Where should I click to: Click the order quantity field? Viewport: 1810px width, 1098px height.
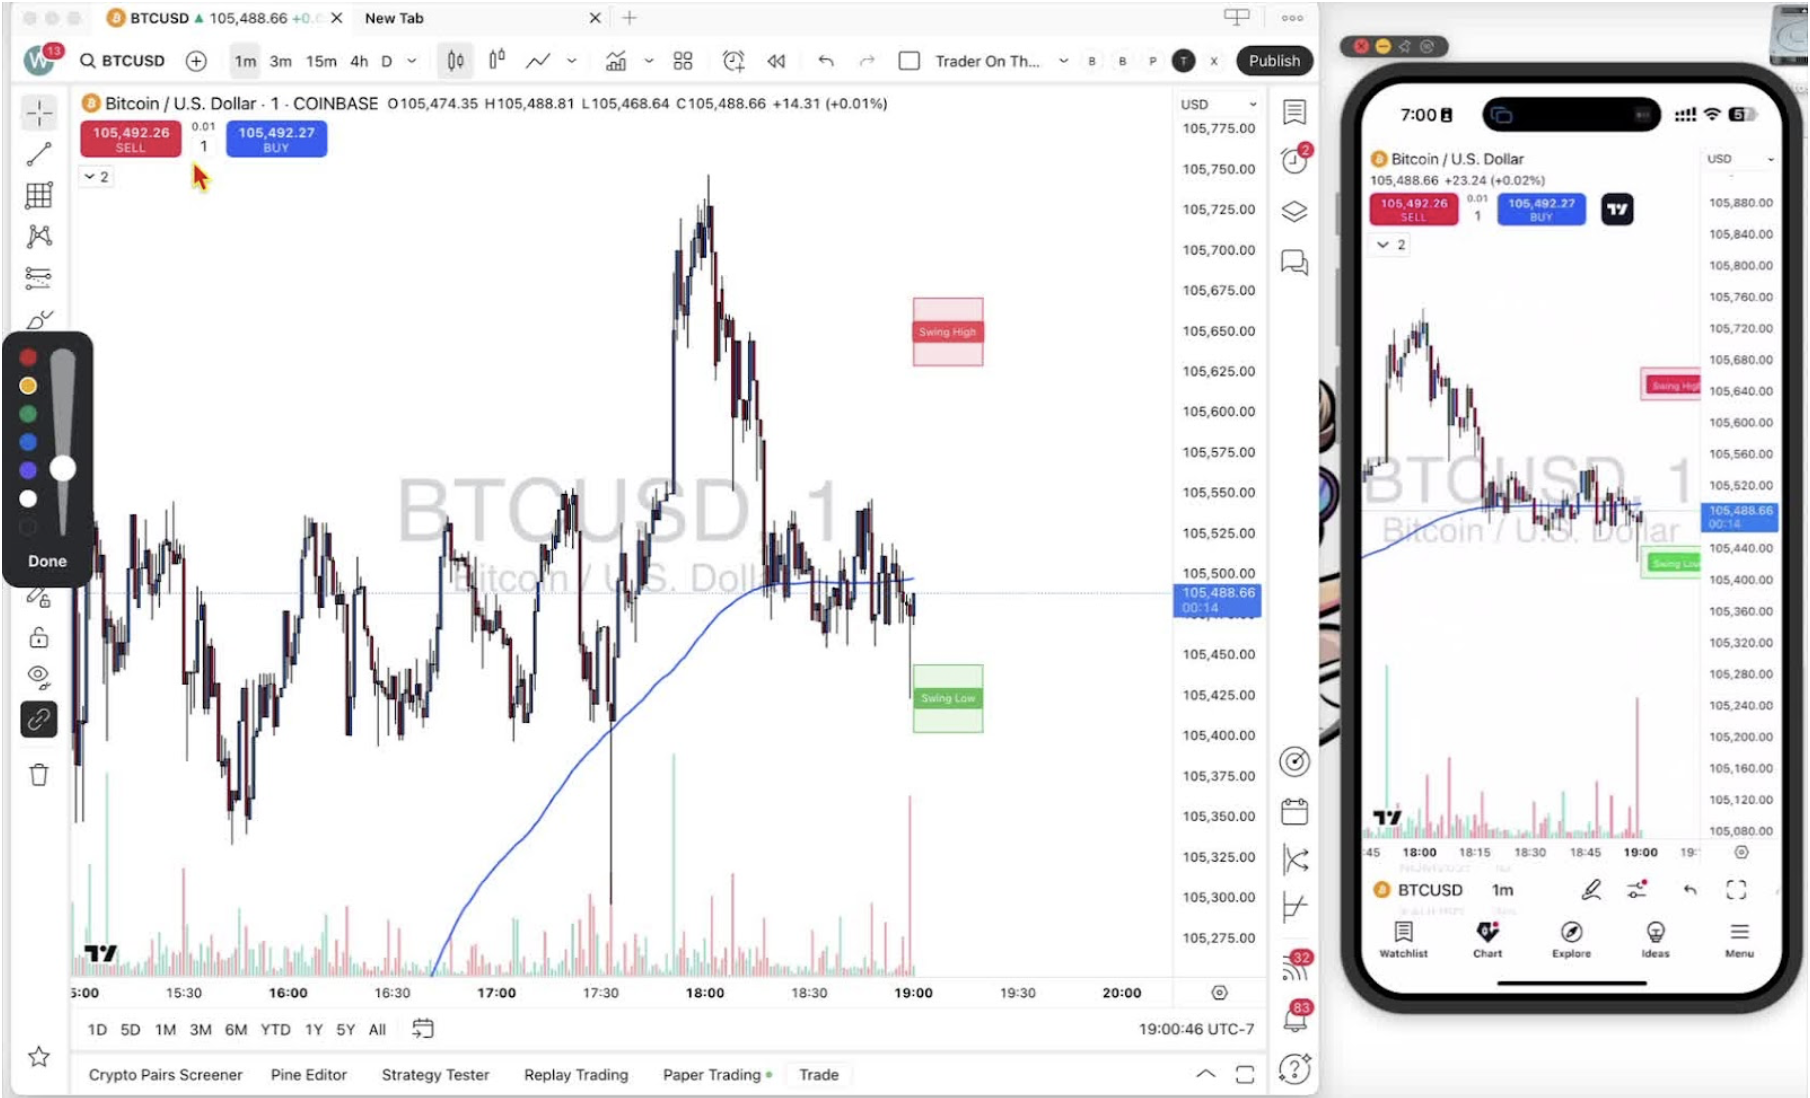204,146
